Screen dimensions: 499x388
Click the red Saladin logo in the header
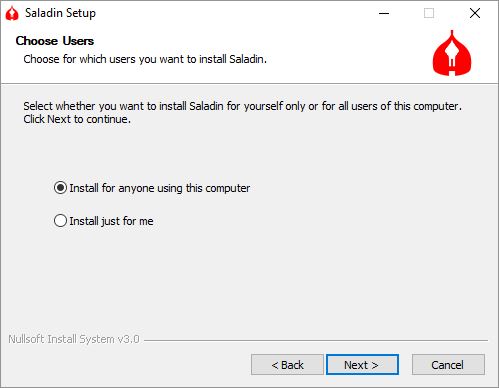pyautogui.click(x=452, y=53)
